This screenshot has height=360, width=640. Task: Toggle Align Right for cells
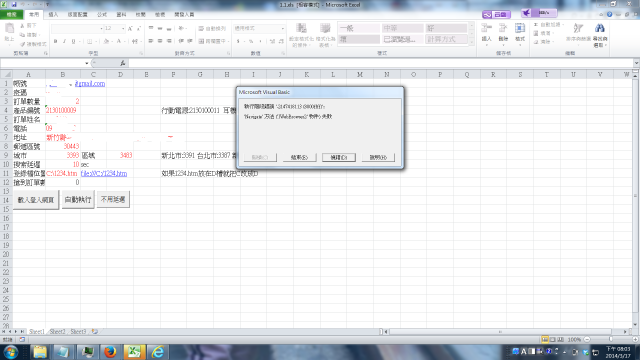click(x=169, y=41)
